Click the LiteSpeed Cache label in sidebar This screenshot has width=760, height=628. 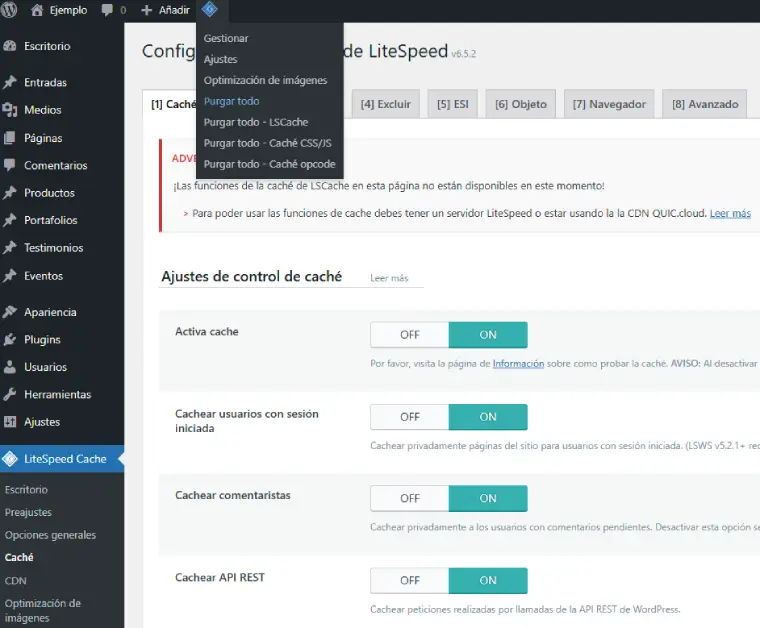tap(65, 459)
